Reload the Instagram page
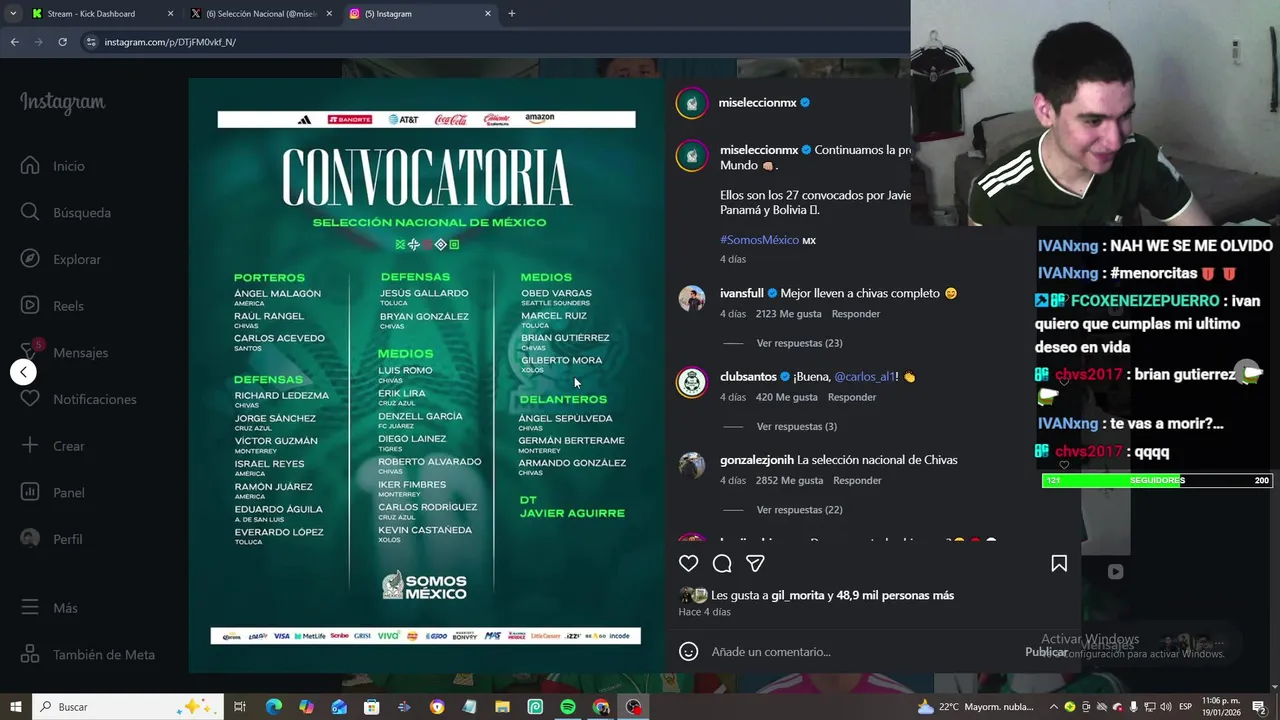1280x720 pixels. [62, 42]
